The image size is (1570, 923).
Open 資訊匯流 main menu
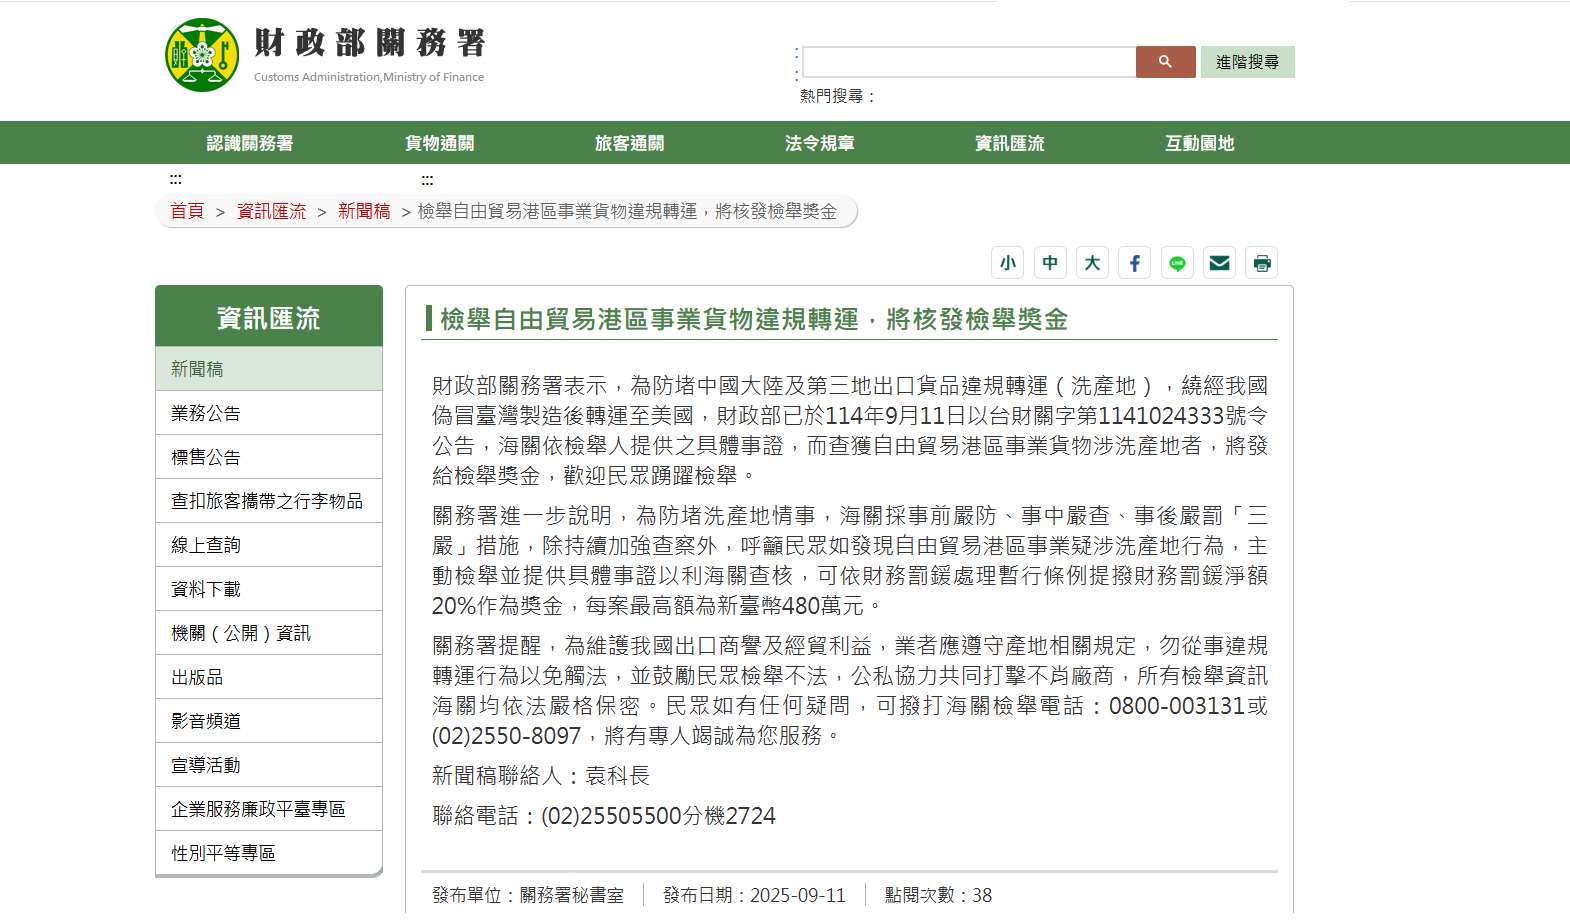pos(1010,143)
